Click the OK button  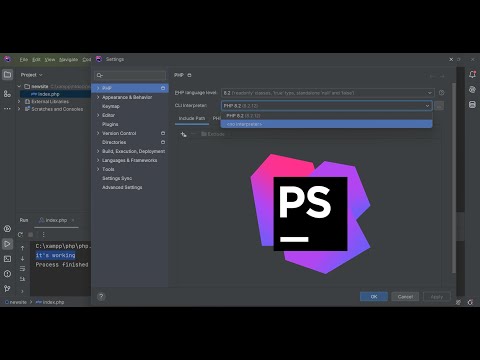(374, 296)
